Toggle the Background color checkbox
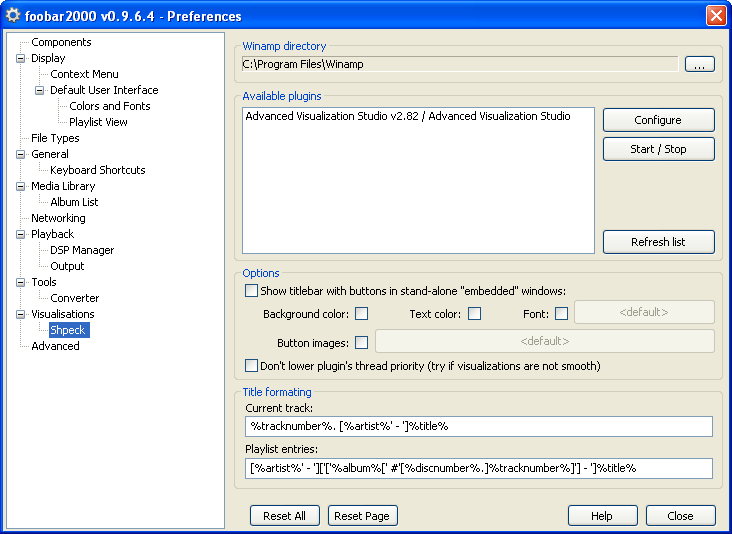This screenshot has width=732, height=534. pos(361,314)
